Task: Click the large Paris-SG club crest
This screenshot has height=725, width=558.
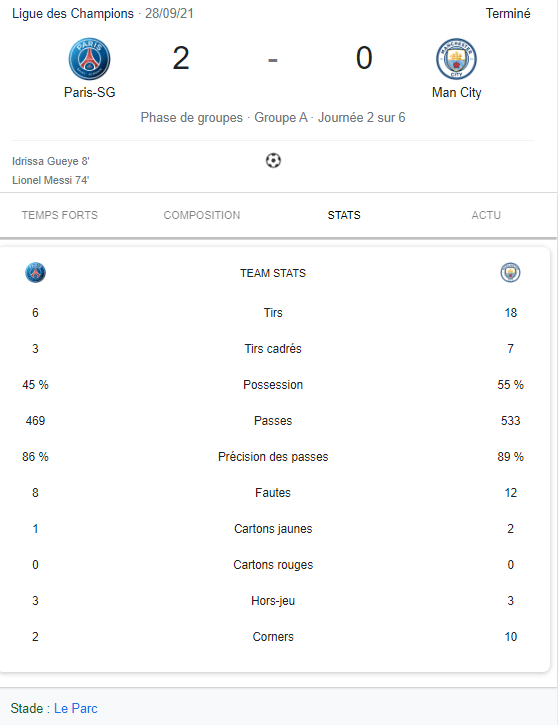Action: coord(89,59)
